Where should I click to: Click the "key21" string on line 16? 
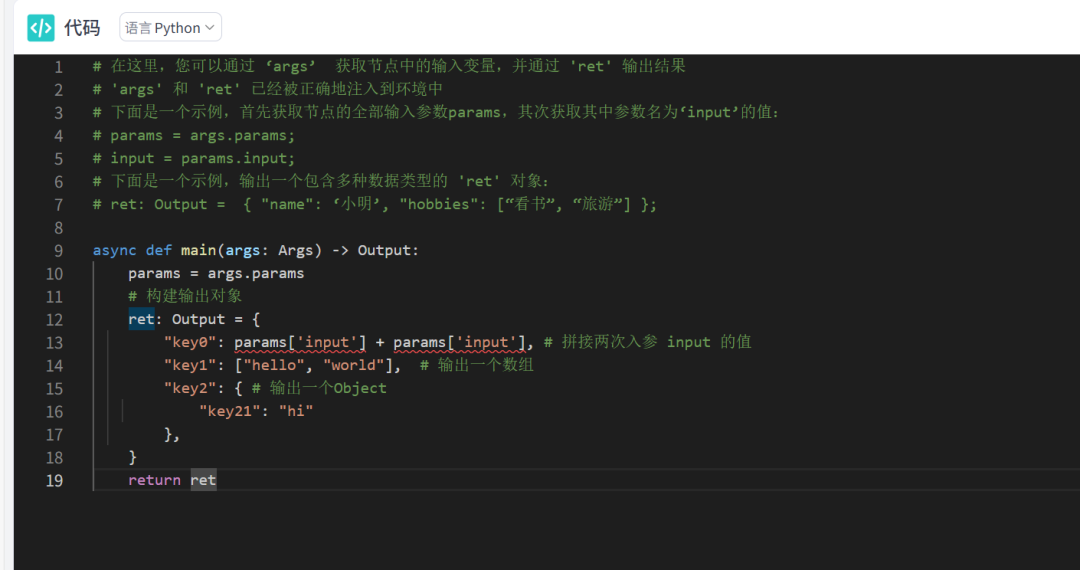point(230,412)
